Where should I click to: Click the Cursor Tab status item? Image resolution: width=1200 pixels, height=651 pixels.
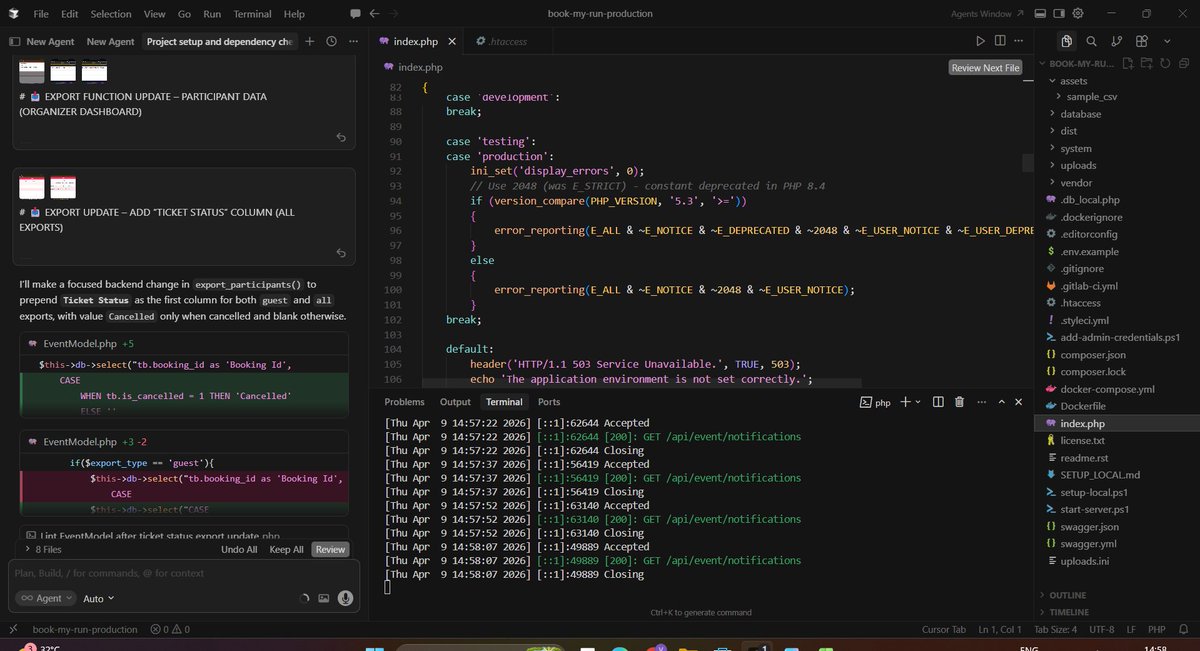pyautogui.click(x=943, y=630)
